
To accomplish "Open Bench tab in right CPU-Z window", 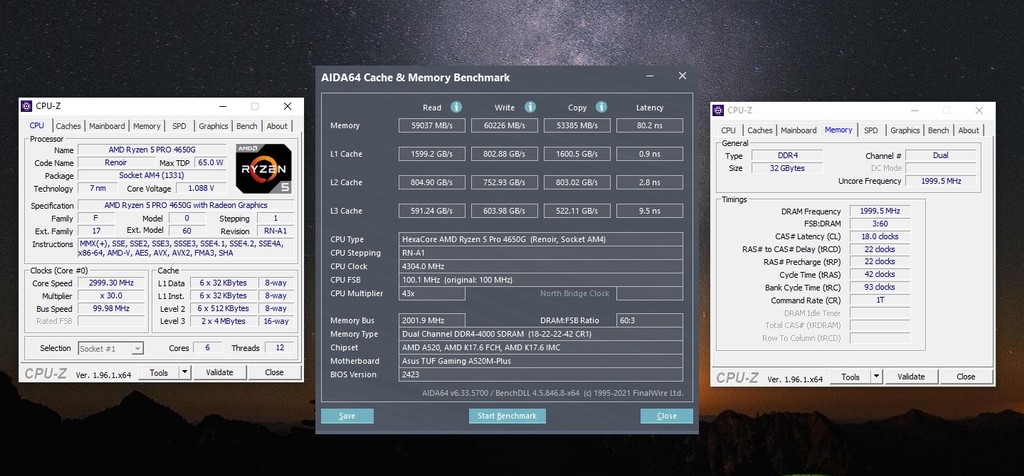I will click(938, 130).
